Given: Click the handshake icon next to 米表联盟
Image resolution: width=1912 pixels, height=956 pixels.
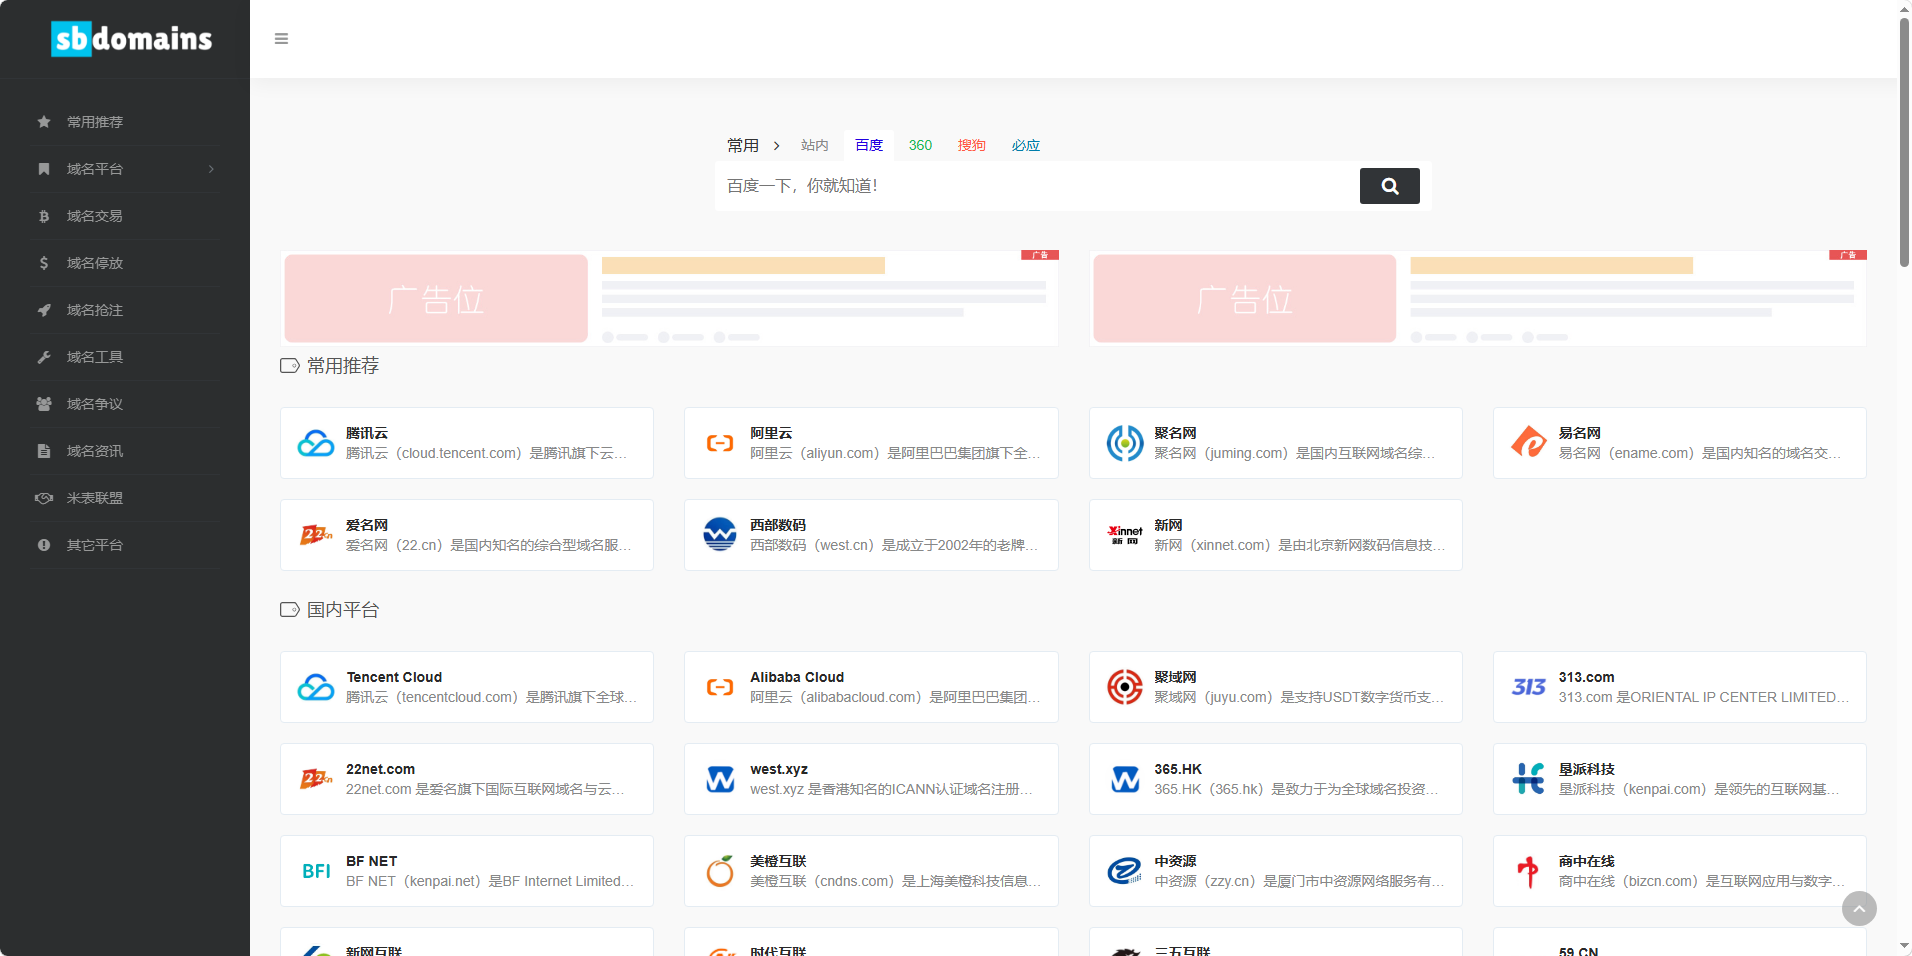Looking at the screenshot, I should (44, 498).
